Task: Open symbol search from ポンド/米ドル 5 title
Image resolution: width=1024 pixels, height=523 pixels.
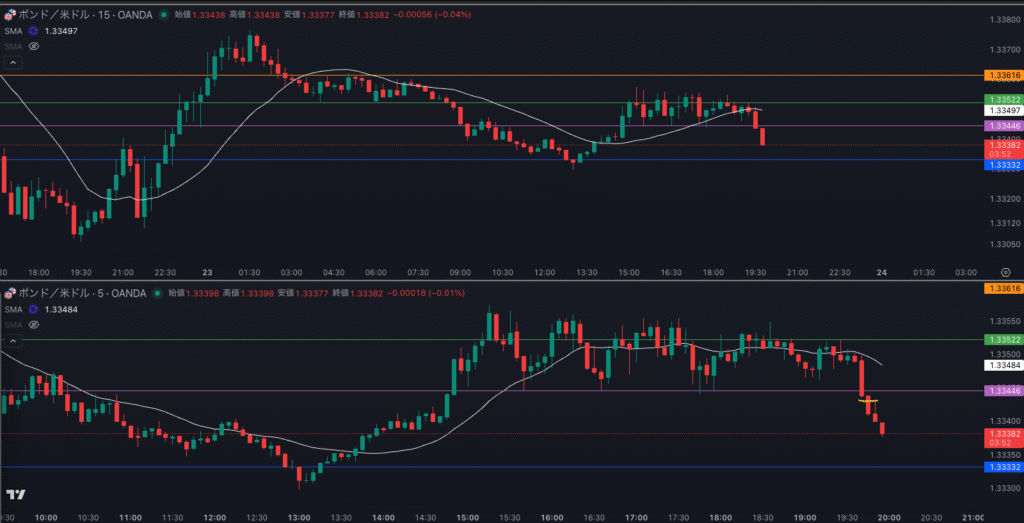Action: 80,293
